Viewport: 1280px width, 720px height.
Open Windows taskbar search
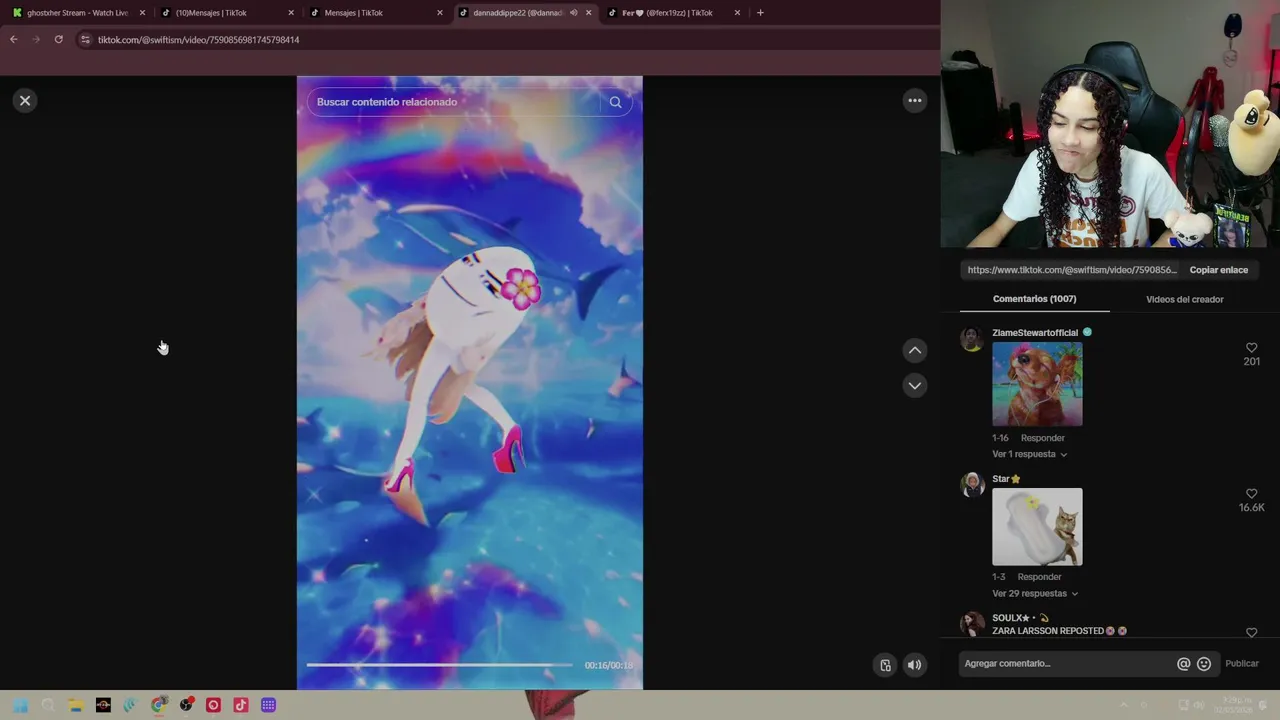click(x=47, y=705)
